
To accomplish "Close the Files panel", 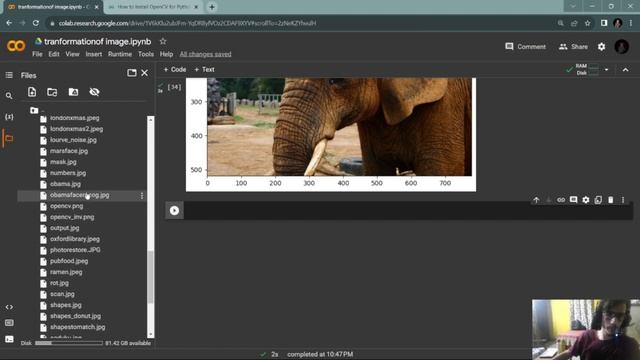I will (144, 73).
